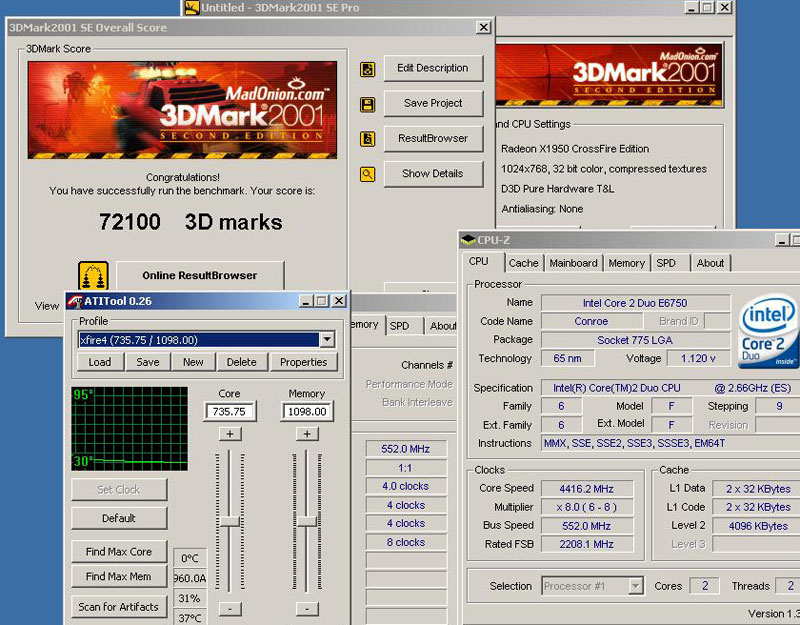The image size is (800, 625).
Task: Switch to the CPU tab in CPU-Z
Action: tap(479, 262)
